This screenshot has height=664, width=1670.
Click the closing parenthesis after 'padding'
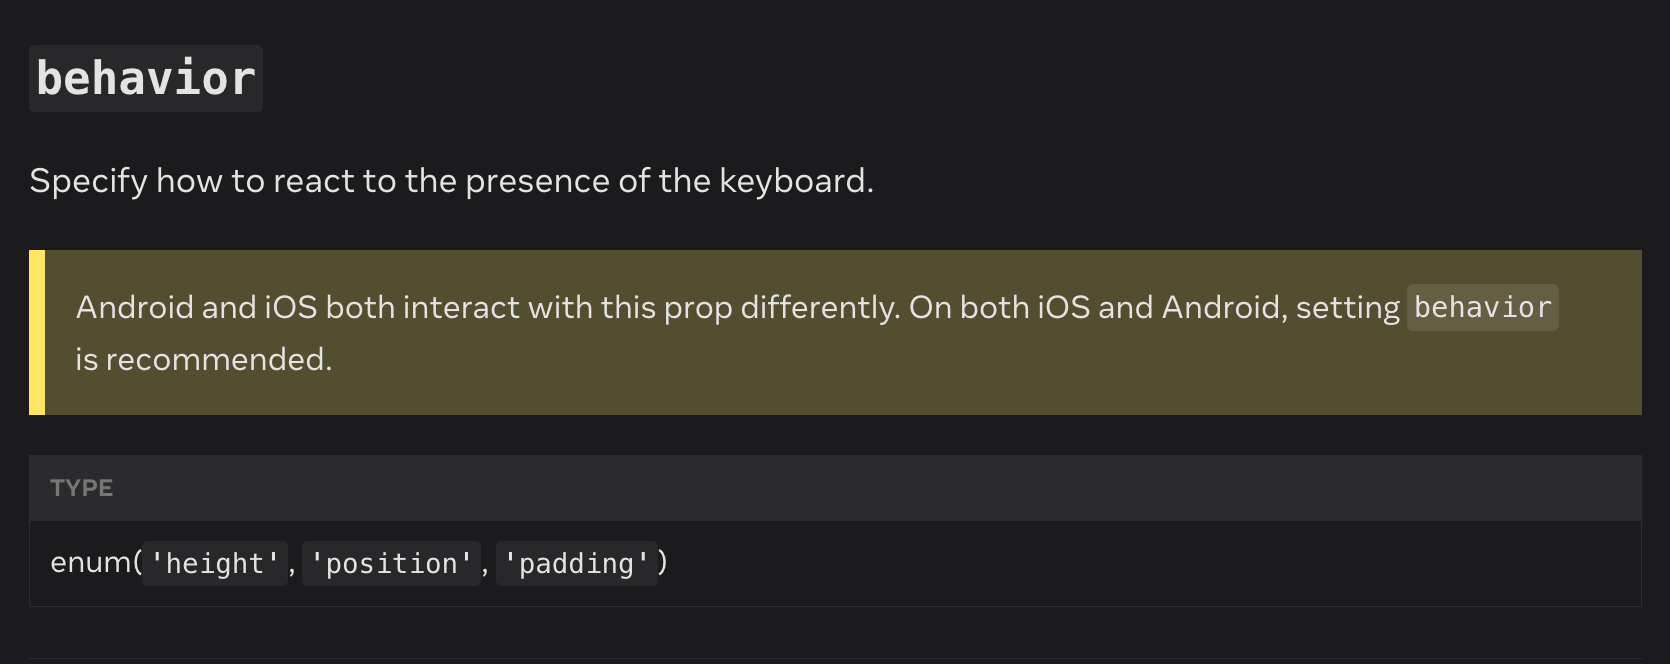pos(663,563)
